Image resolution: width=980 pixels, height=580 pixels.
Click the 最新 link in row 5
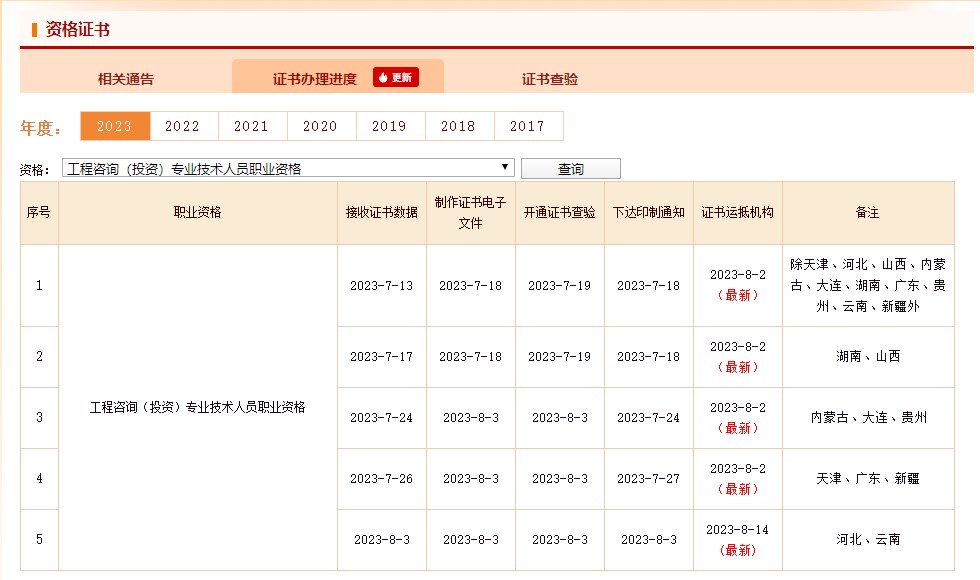pos(737,550)
